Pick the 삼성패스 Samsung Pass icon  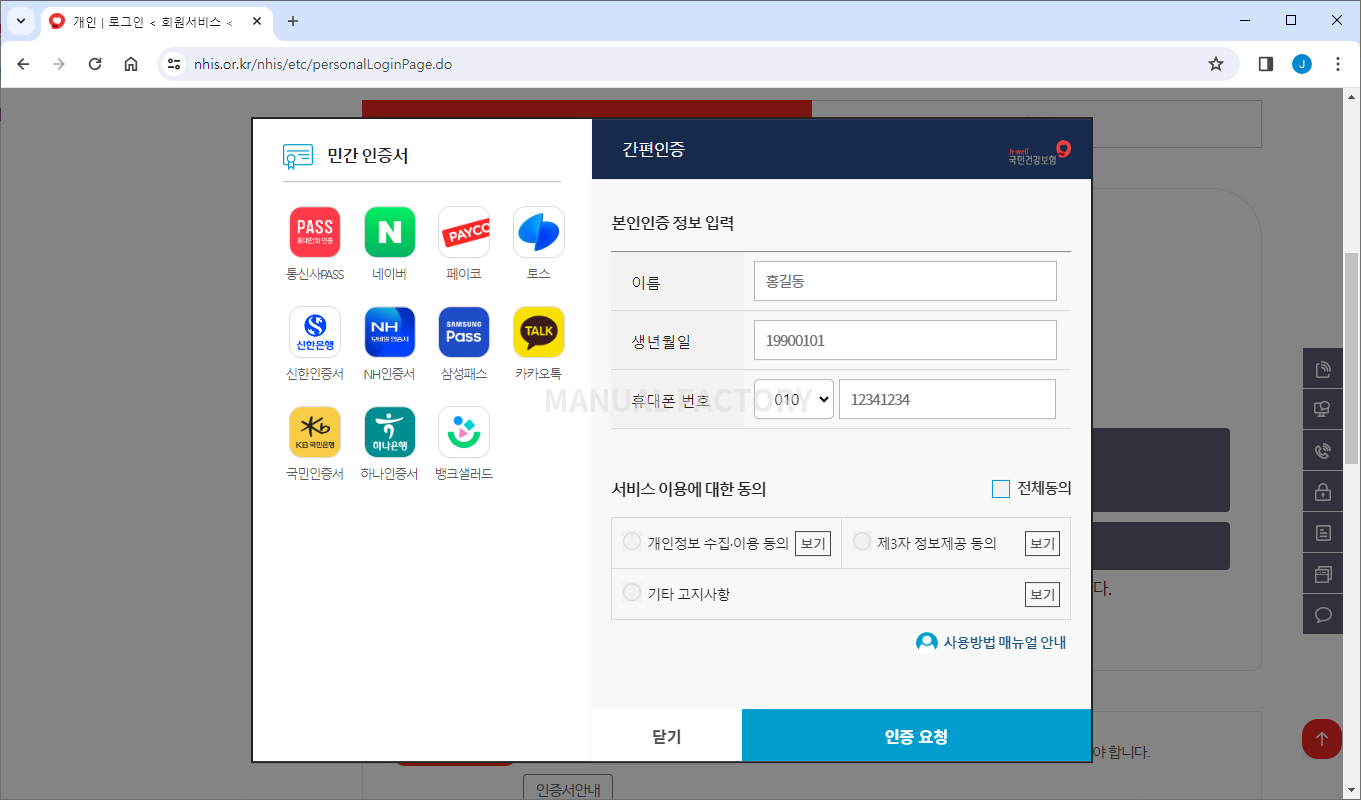(464, 332)
